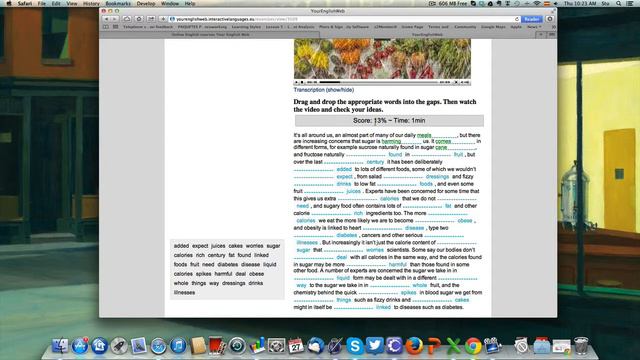Open Spotlight search in menu bar
The image size is (640, 360).
click(619, 3)
